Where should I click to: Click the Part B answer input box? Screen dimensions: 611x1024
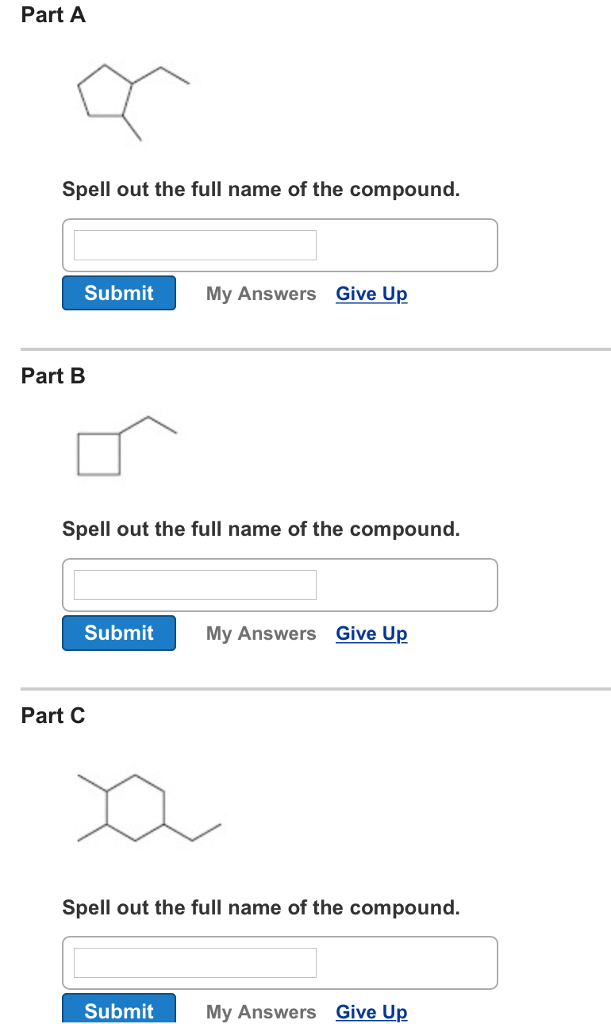click(x=193, y=584)
